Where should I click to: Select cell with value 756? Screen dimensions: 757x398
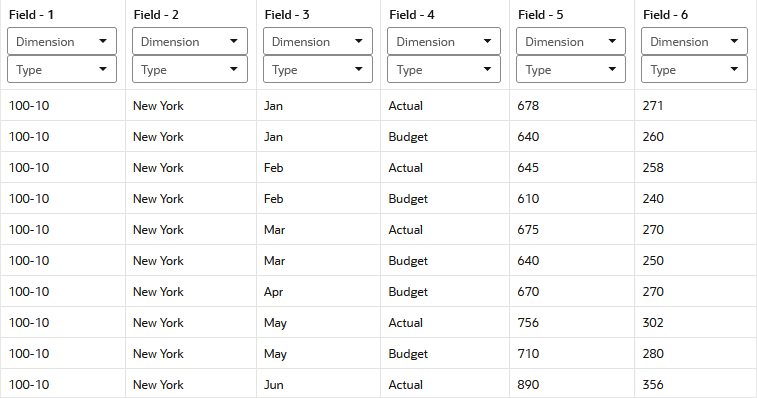(572, 323)
